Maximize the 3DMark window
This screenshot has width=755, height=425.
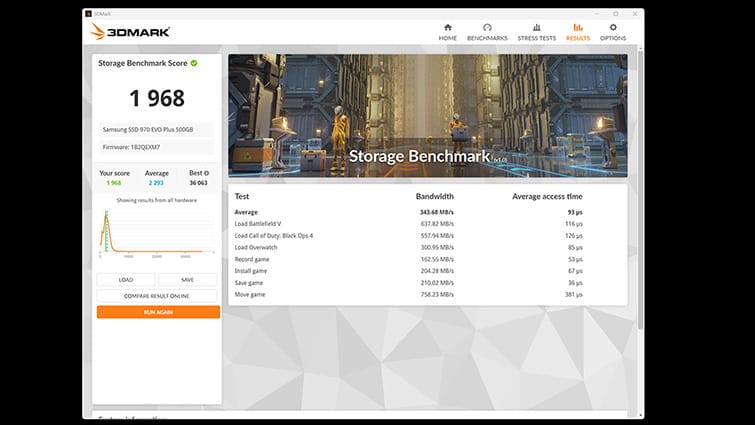tap(616, 13)
